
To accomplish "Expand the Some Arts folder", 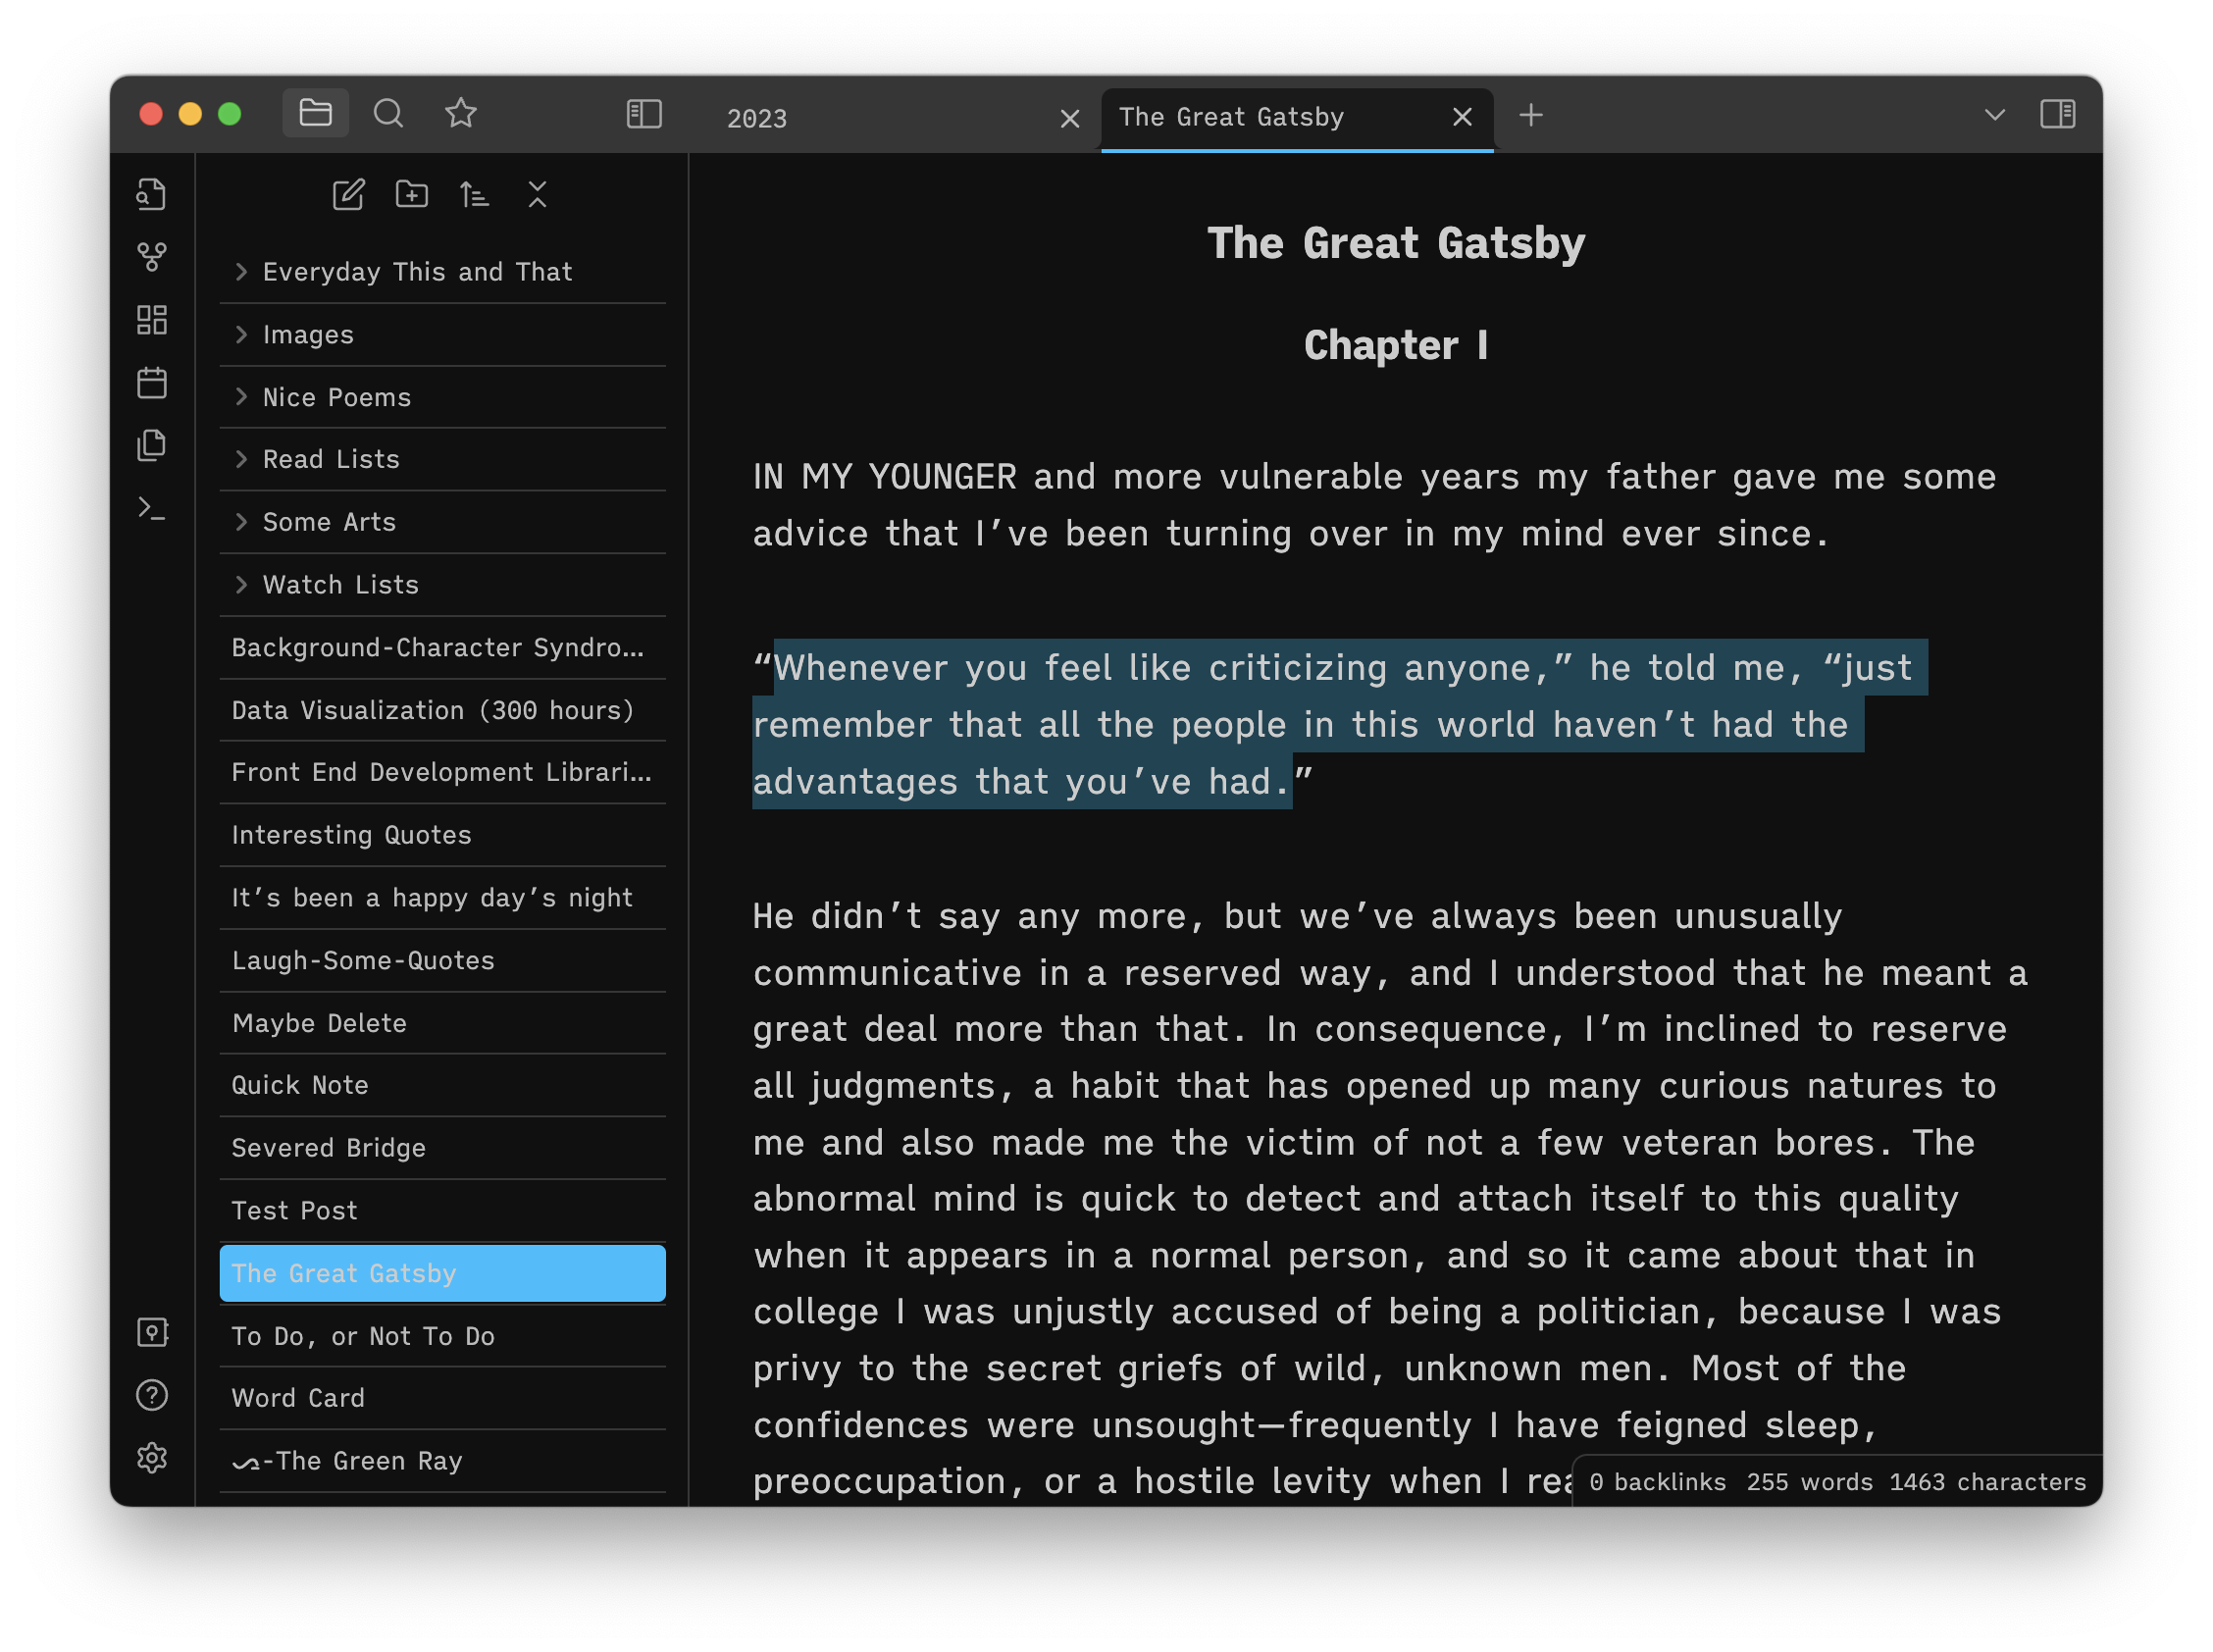I will [442, 522].
